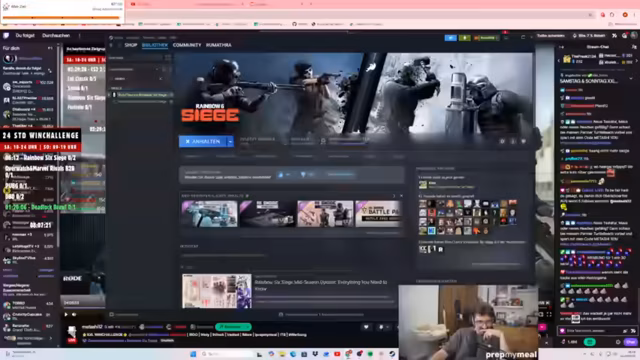Open the COMMUNITY tab in Steam
This screenshot has height=360, width=640.
pos(187,45)
